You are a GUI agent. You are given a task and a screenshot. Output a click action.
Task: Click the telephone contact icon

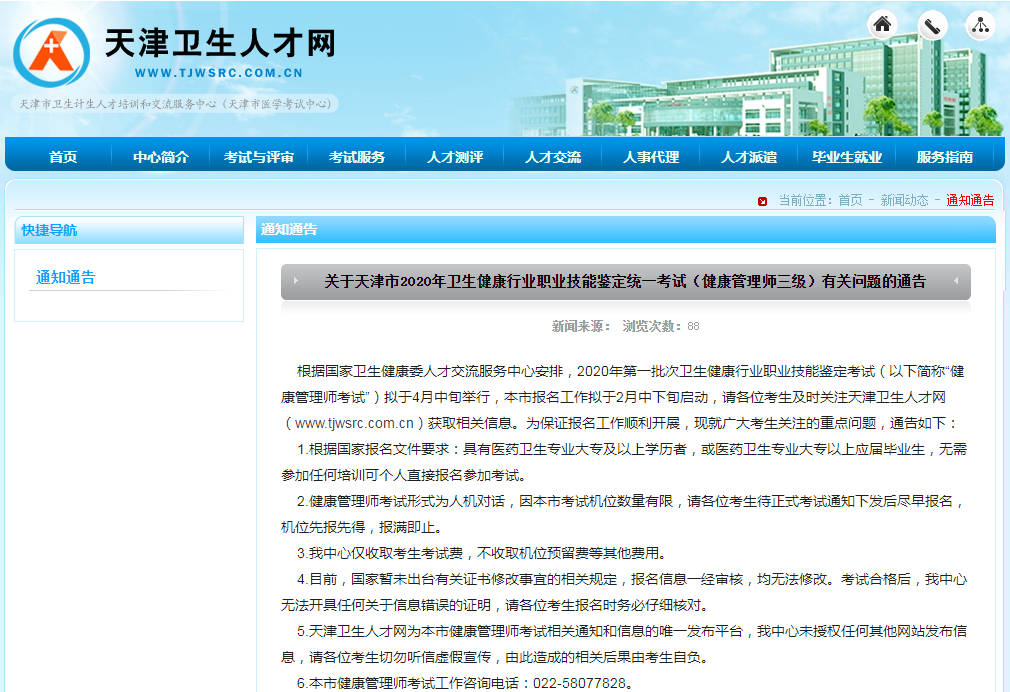pos(932,26)
